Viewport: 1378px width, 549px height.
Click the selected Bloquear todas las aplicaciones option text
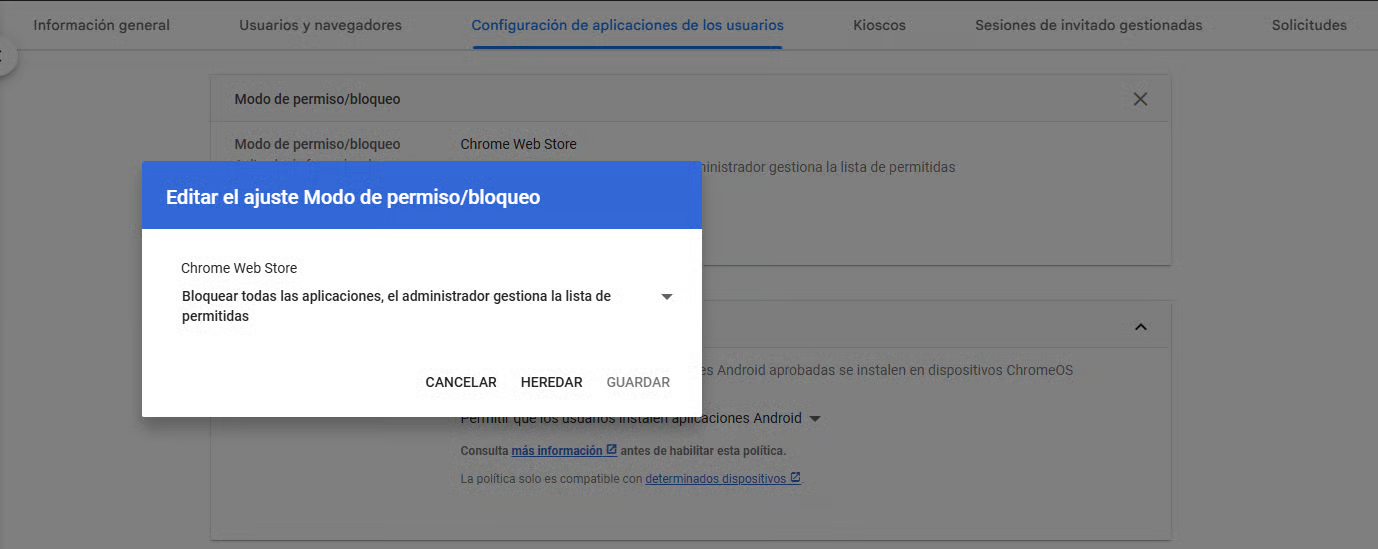point(396,306)
